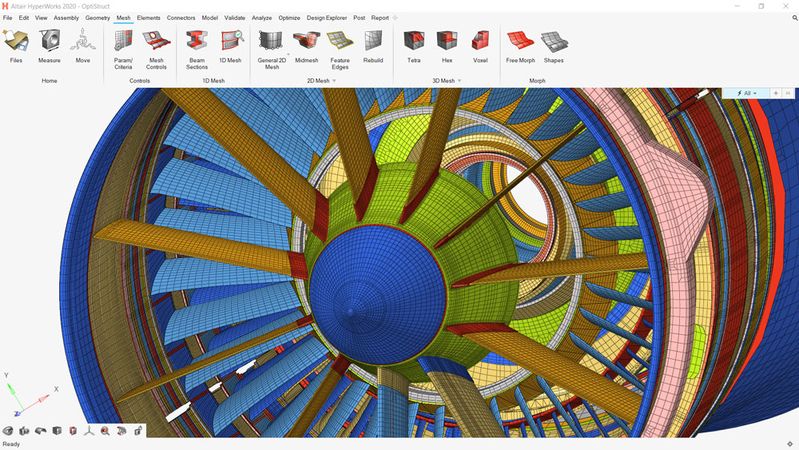Screen dimensions: 799x450
Task: Expand the 3D Mesh group options
Action: (x=459, y=80)
